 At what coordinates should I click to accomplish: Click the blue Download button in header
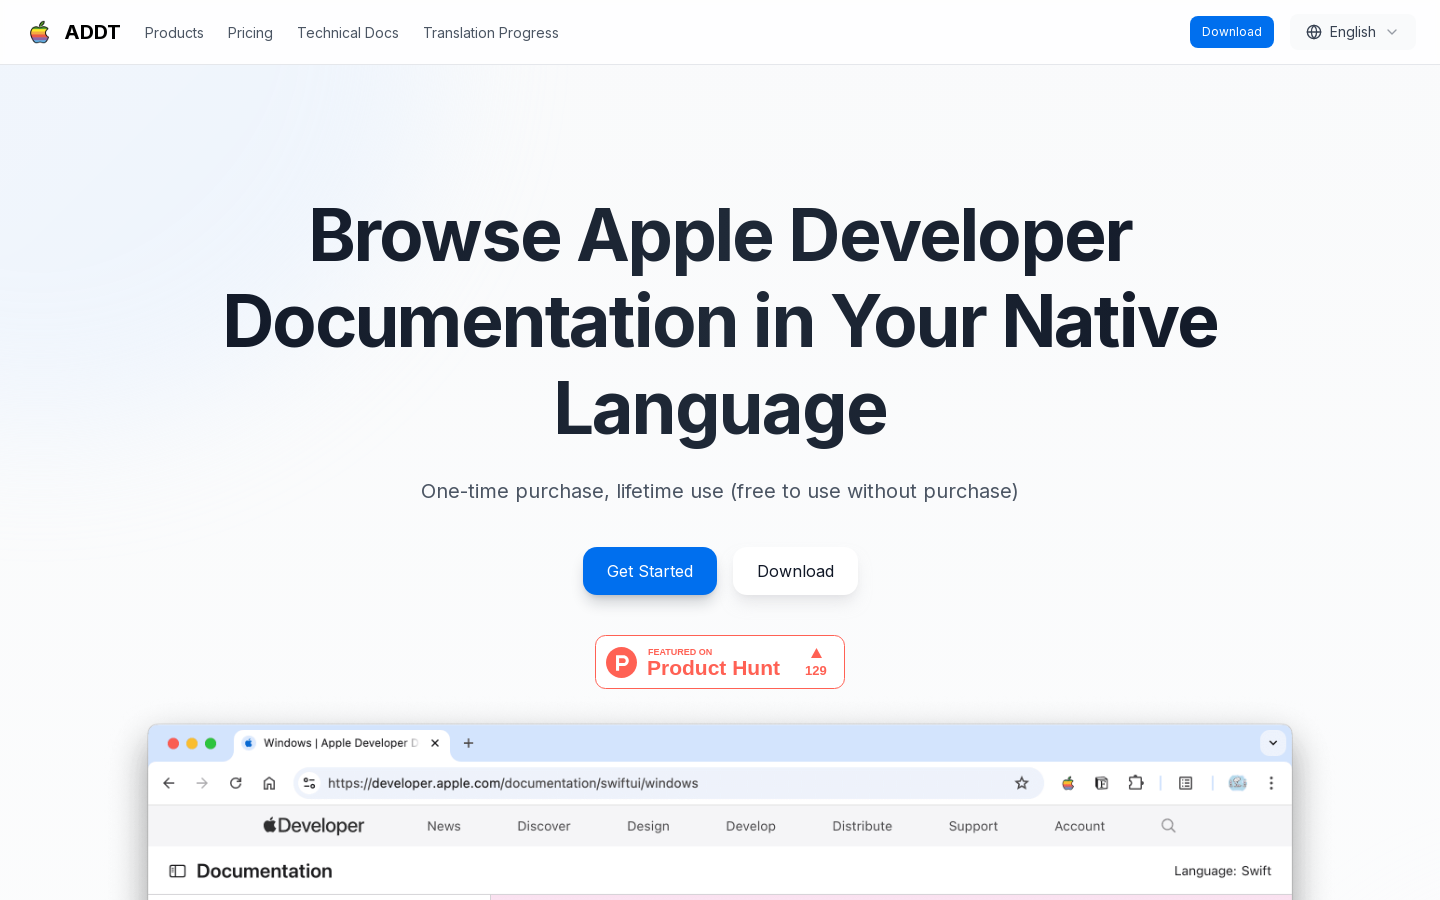[1232, 32]
